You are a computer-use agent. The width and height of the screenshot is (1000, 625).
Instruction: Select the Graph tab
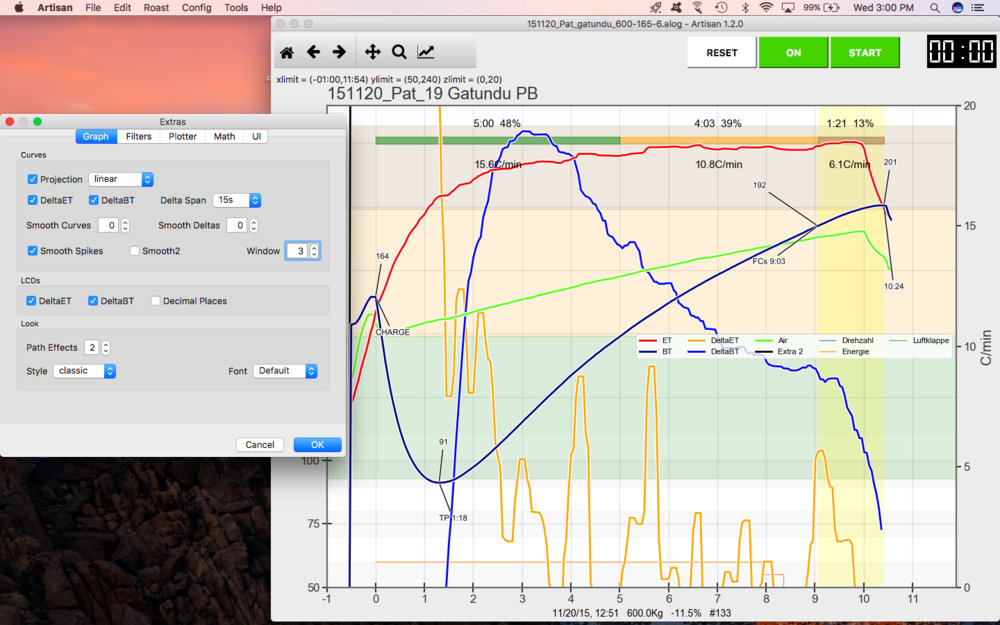[96, 136]
